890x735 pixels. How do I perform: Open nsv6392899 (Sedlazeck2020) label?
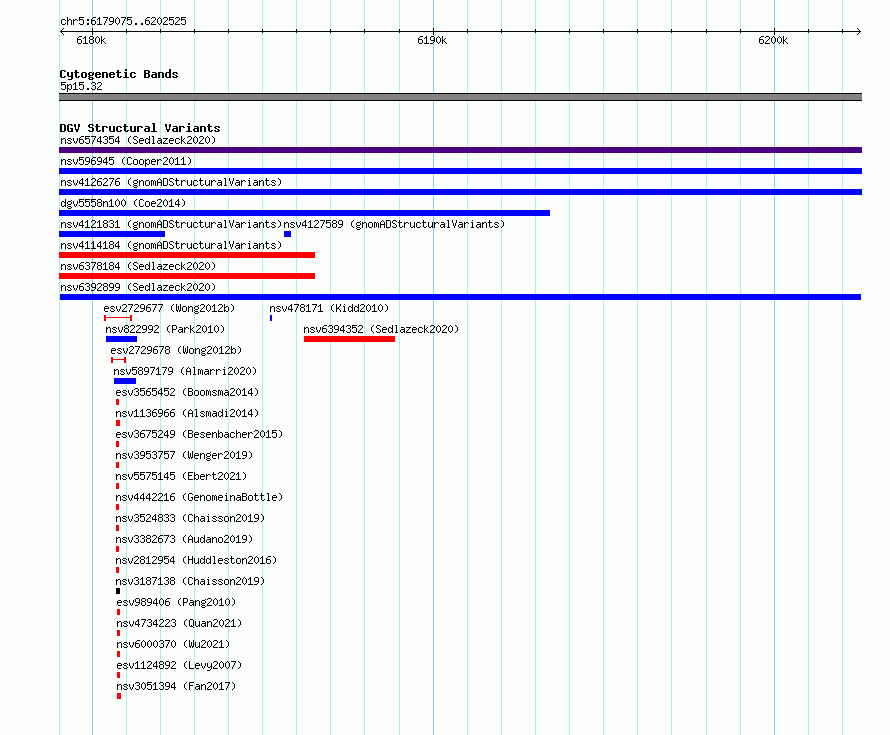tap(138, 287)
